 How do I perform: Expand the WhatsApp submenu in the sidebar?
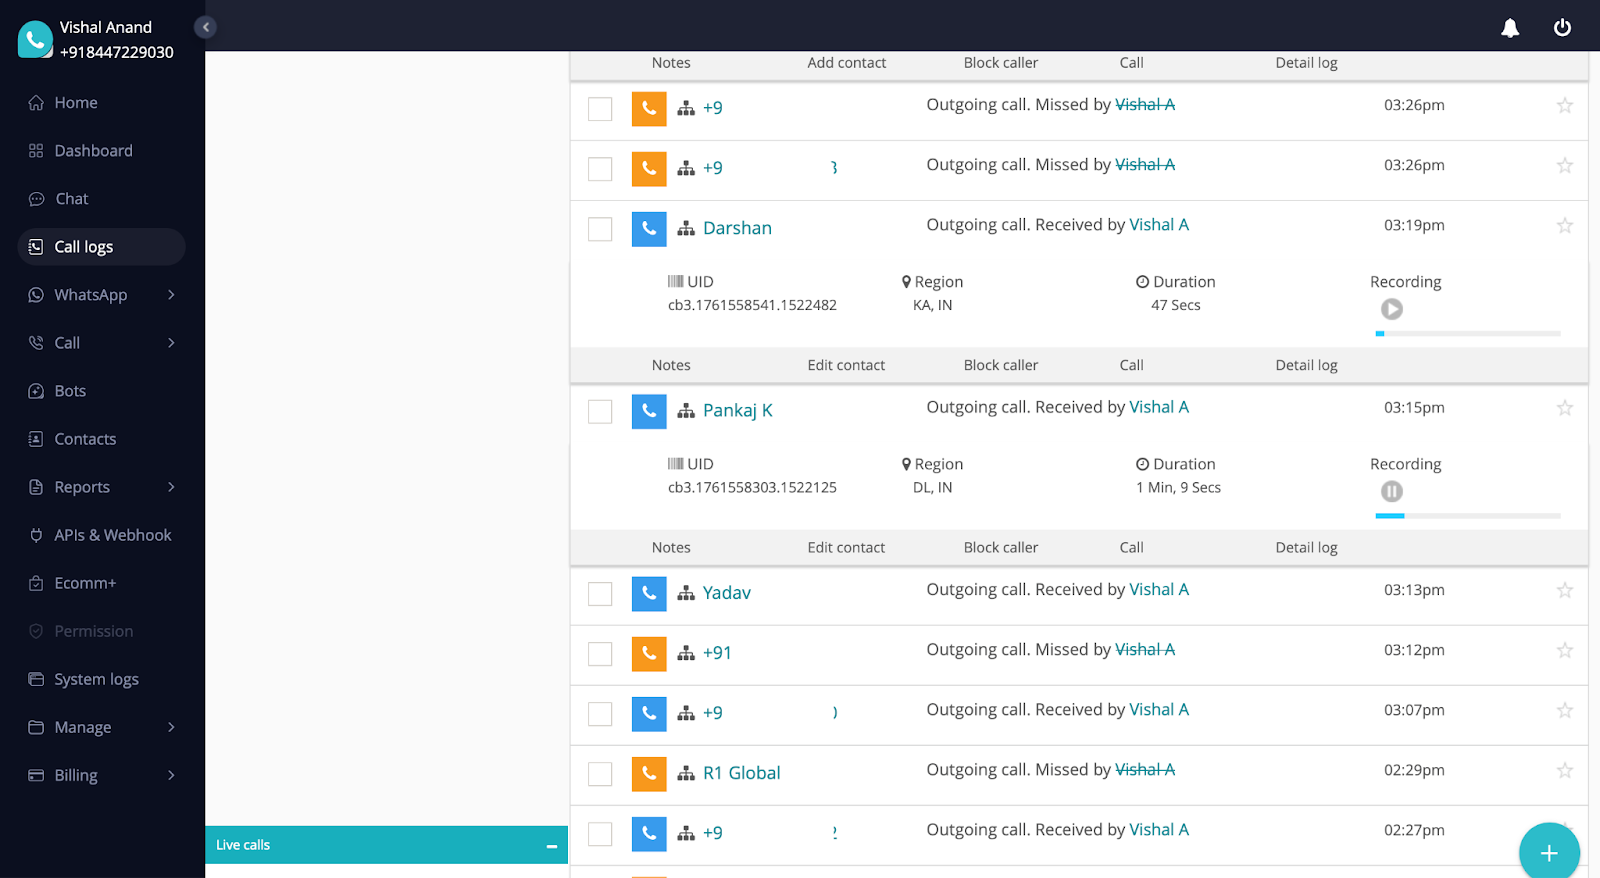[171, 295]
